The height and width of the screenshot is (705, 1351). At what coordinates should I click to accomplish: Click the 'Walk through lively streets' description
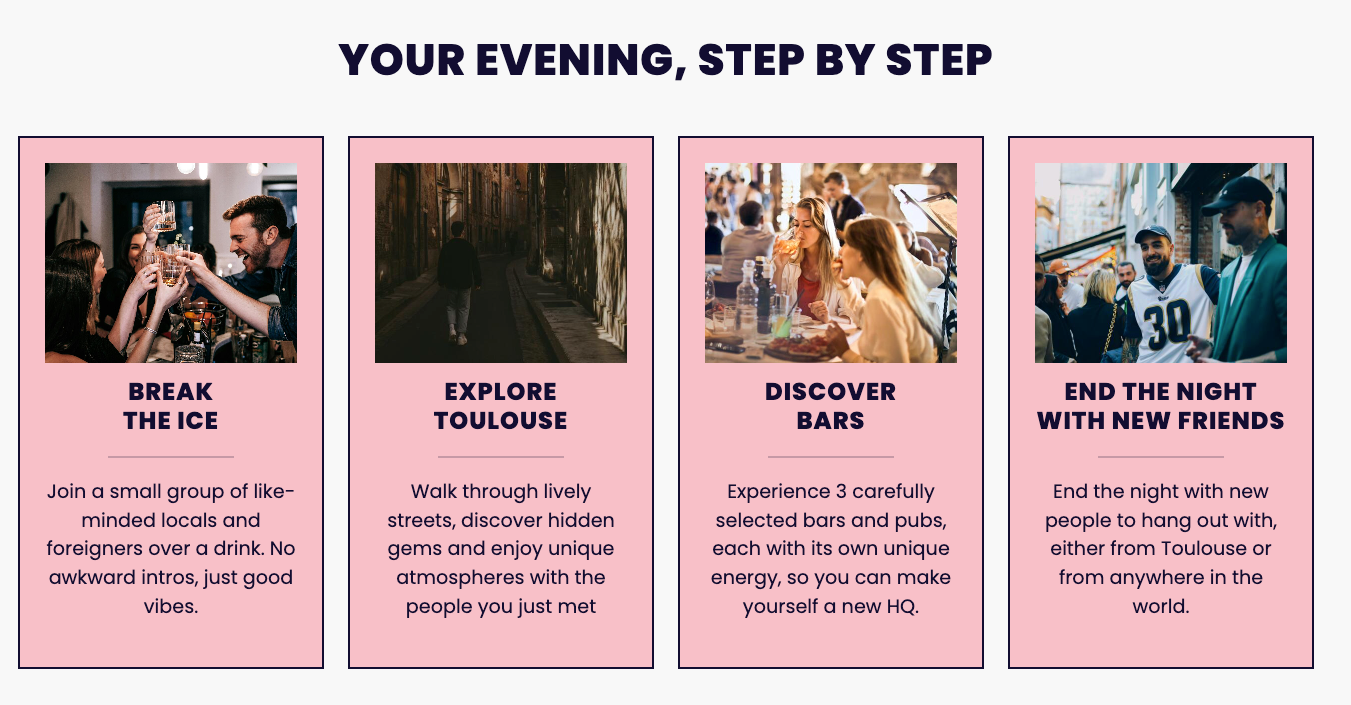click(x=501, y=549)
